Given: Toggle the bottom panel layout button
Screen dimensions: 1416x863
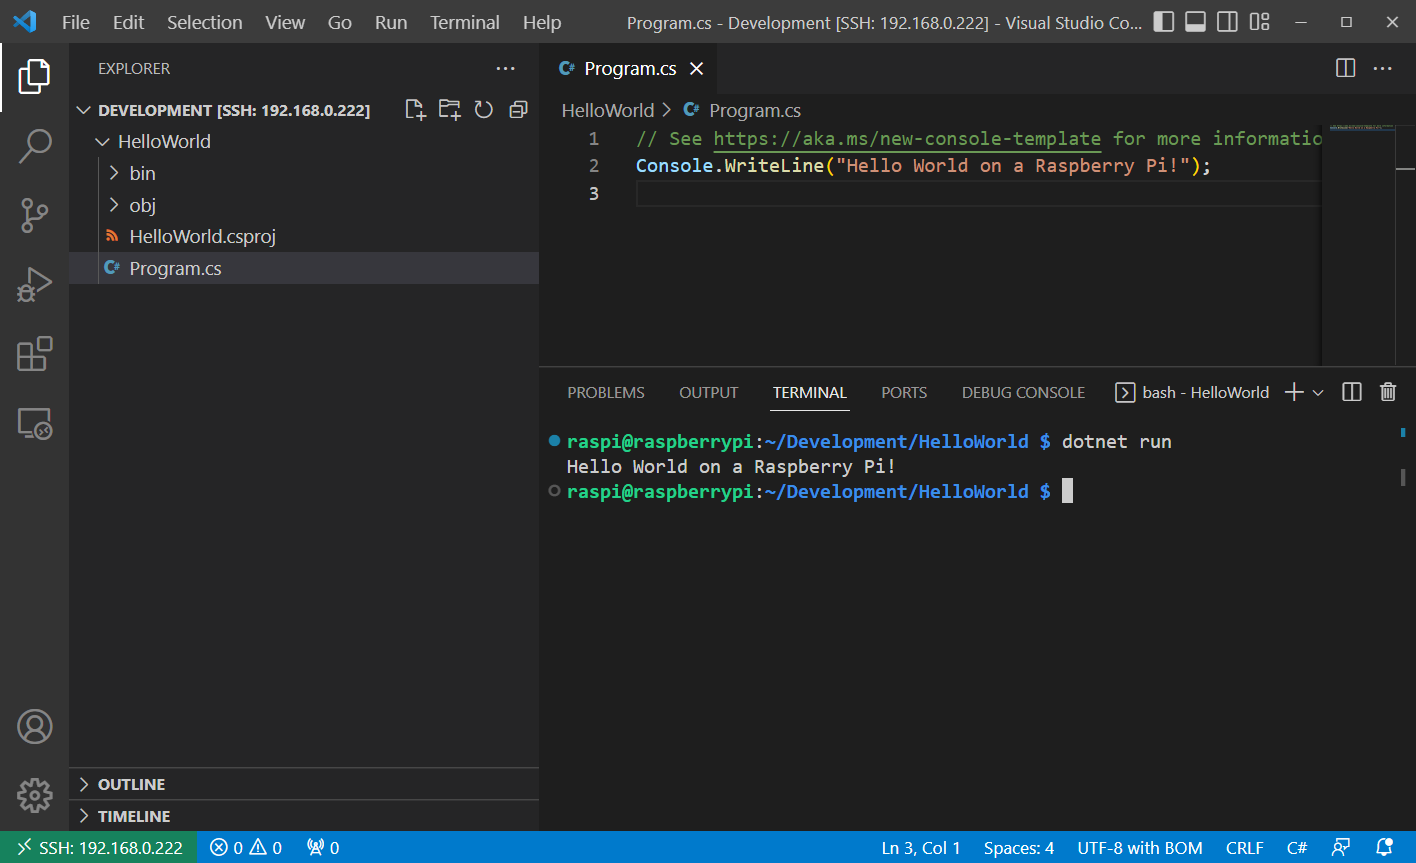Looking at the screenshot, I should [x=1195, y=22].
